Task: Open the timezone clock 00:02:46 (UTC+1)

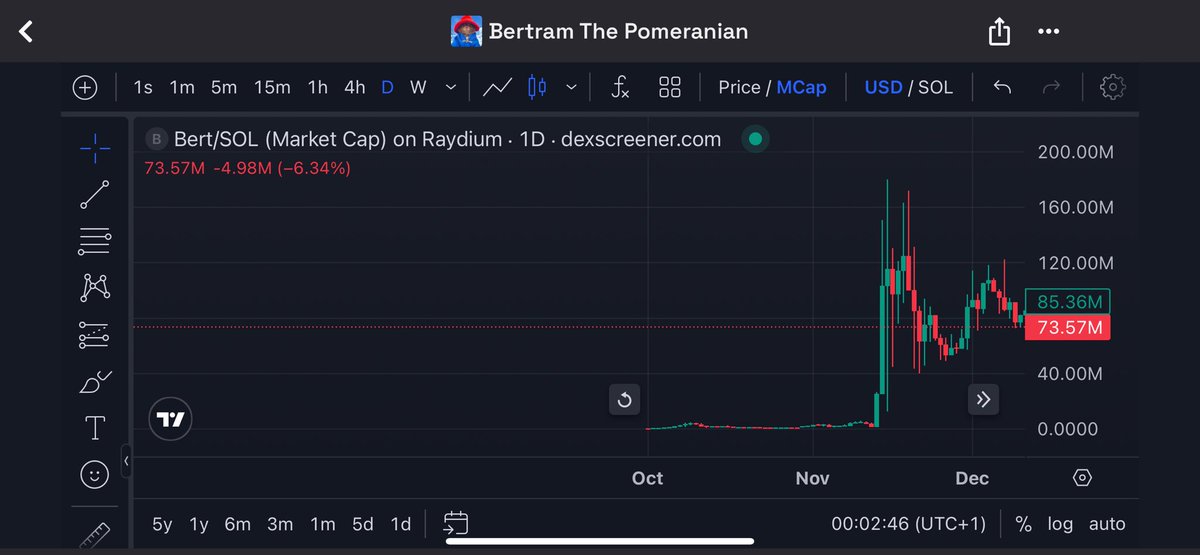Action: tap(909, 524)
